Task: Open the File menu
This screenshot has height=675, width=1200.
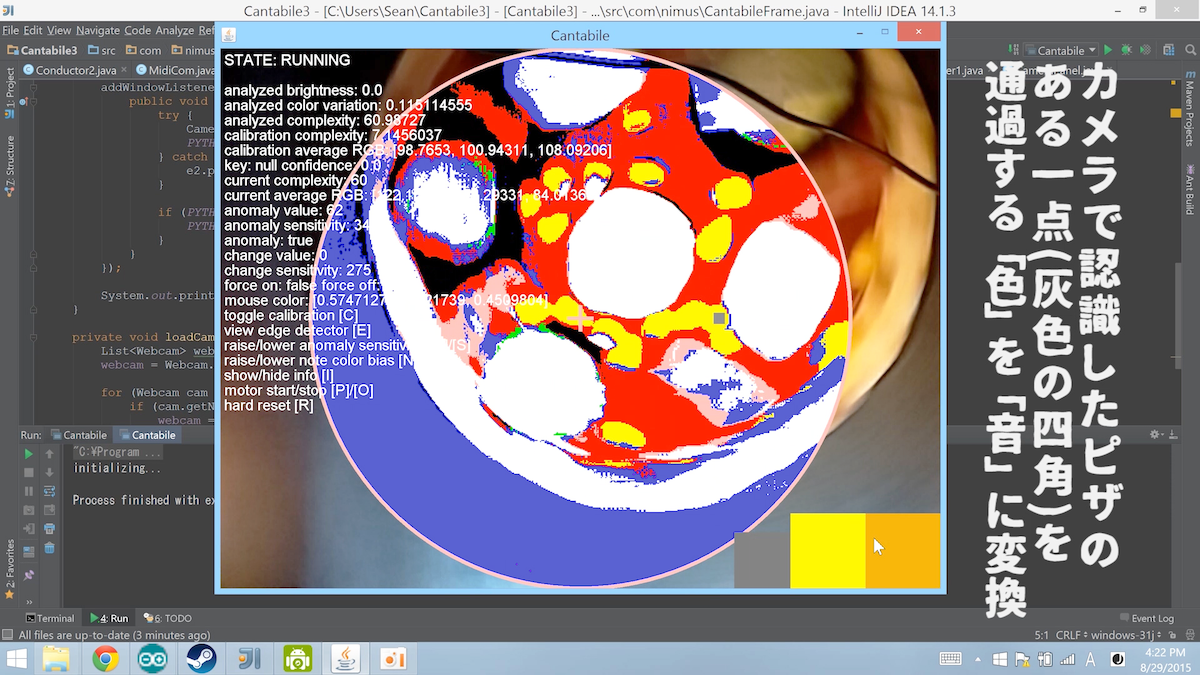Action: click(x=10, y=31)
